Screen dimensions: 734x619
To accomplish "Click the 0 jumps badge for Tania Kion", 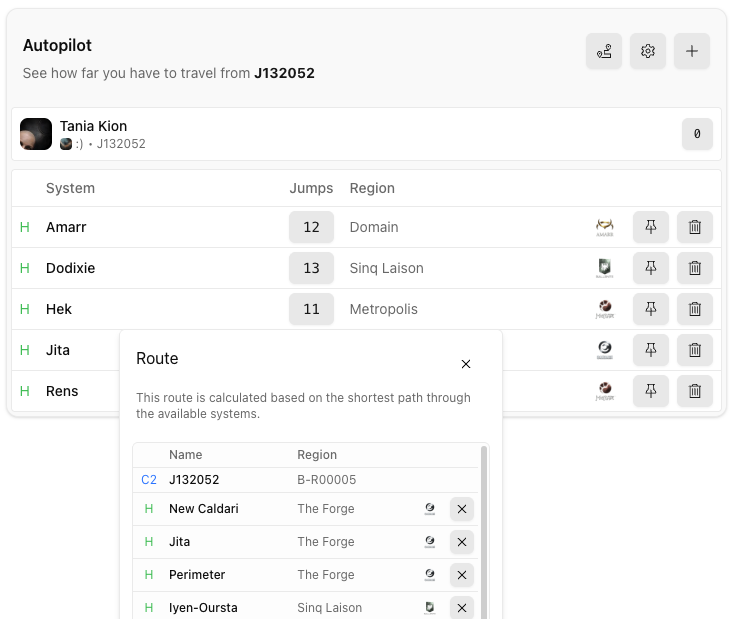I will click(697, 134).
